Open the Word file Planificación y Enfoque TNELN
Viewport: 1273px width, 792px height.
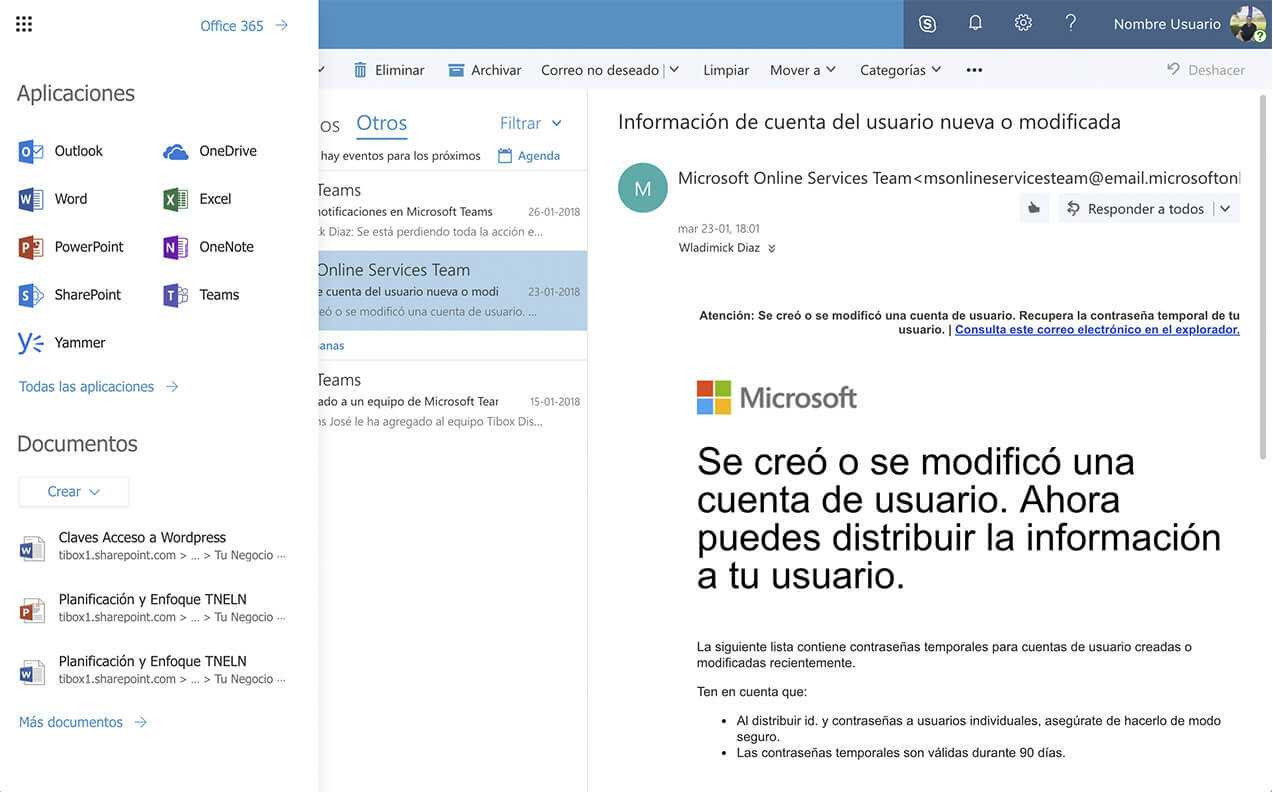[153, 670]
